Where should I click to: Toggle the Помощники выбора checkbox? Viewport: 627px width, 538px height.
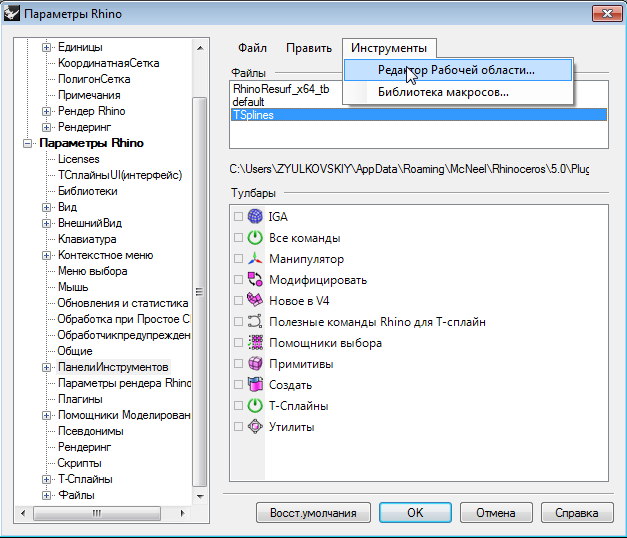point(238,343)
